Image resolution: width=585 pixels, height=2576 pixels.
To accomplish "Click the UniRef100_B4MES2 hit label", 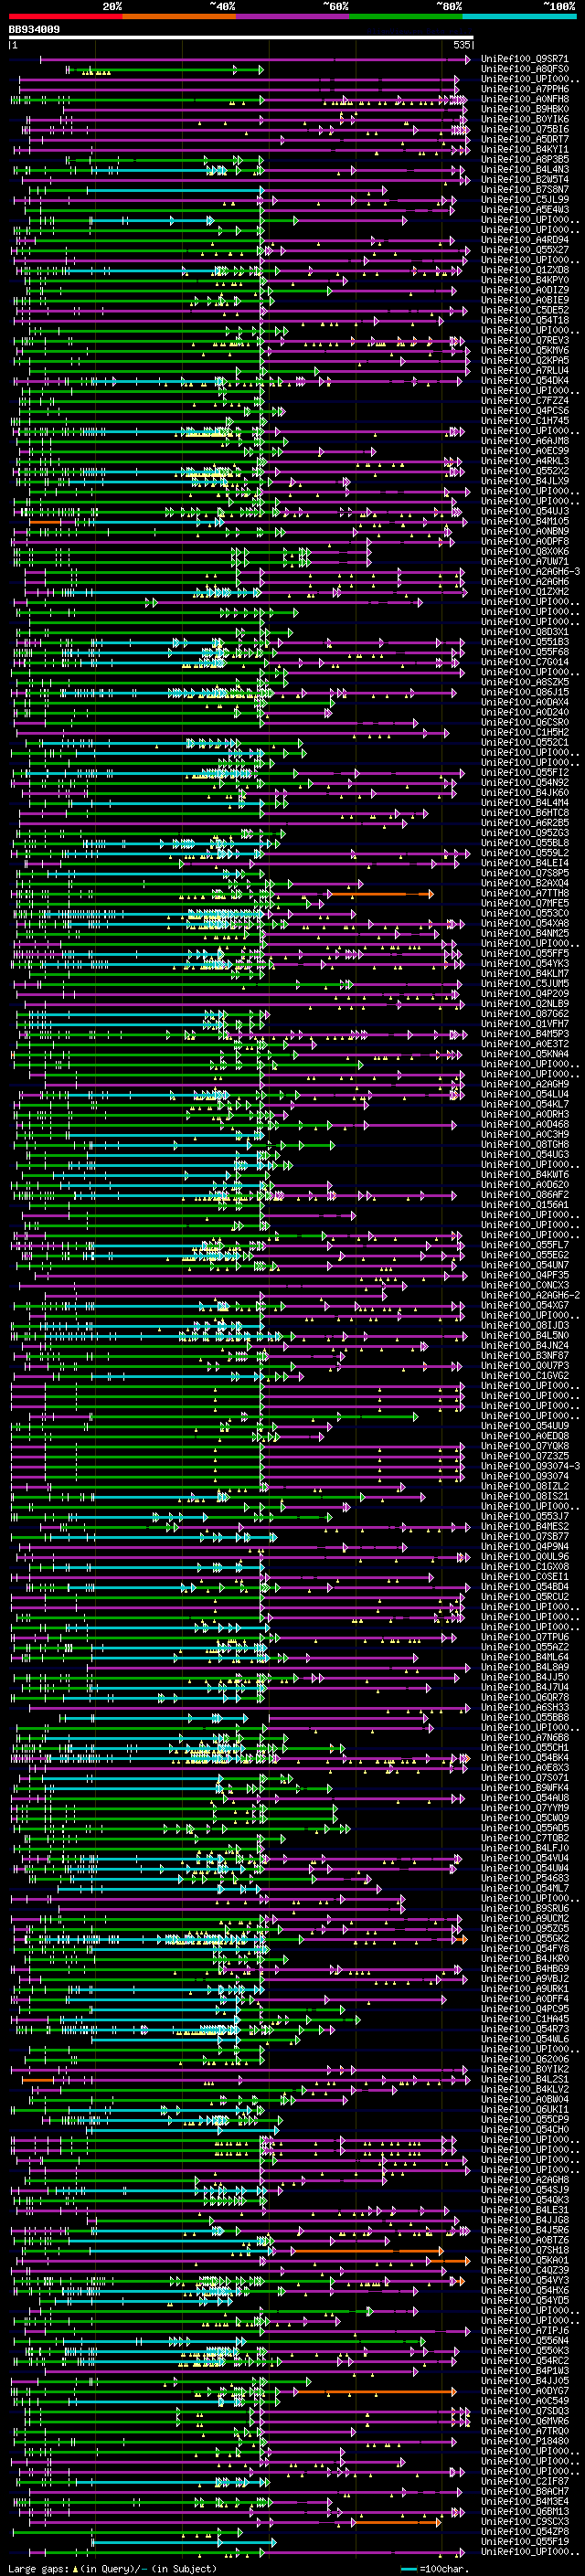I will point(525,1526).
